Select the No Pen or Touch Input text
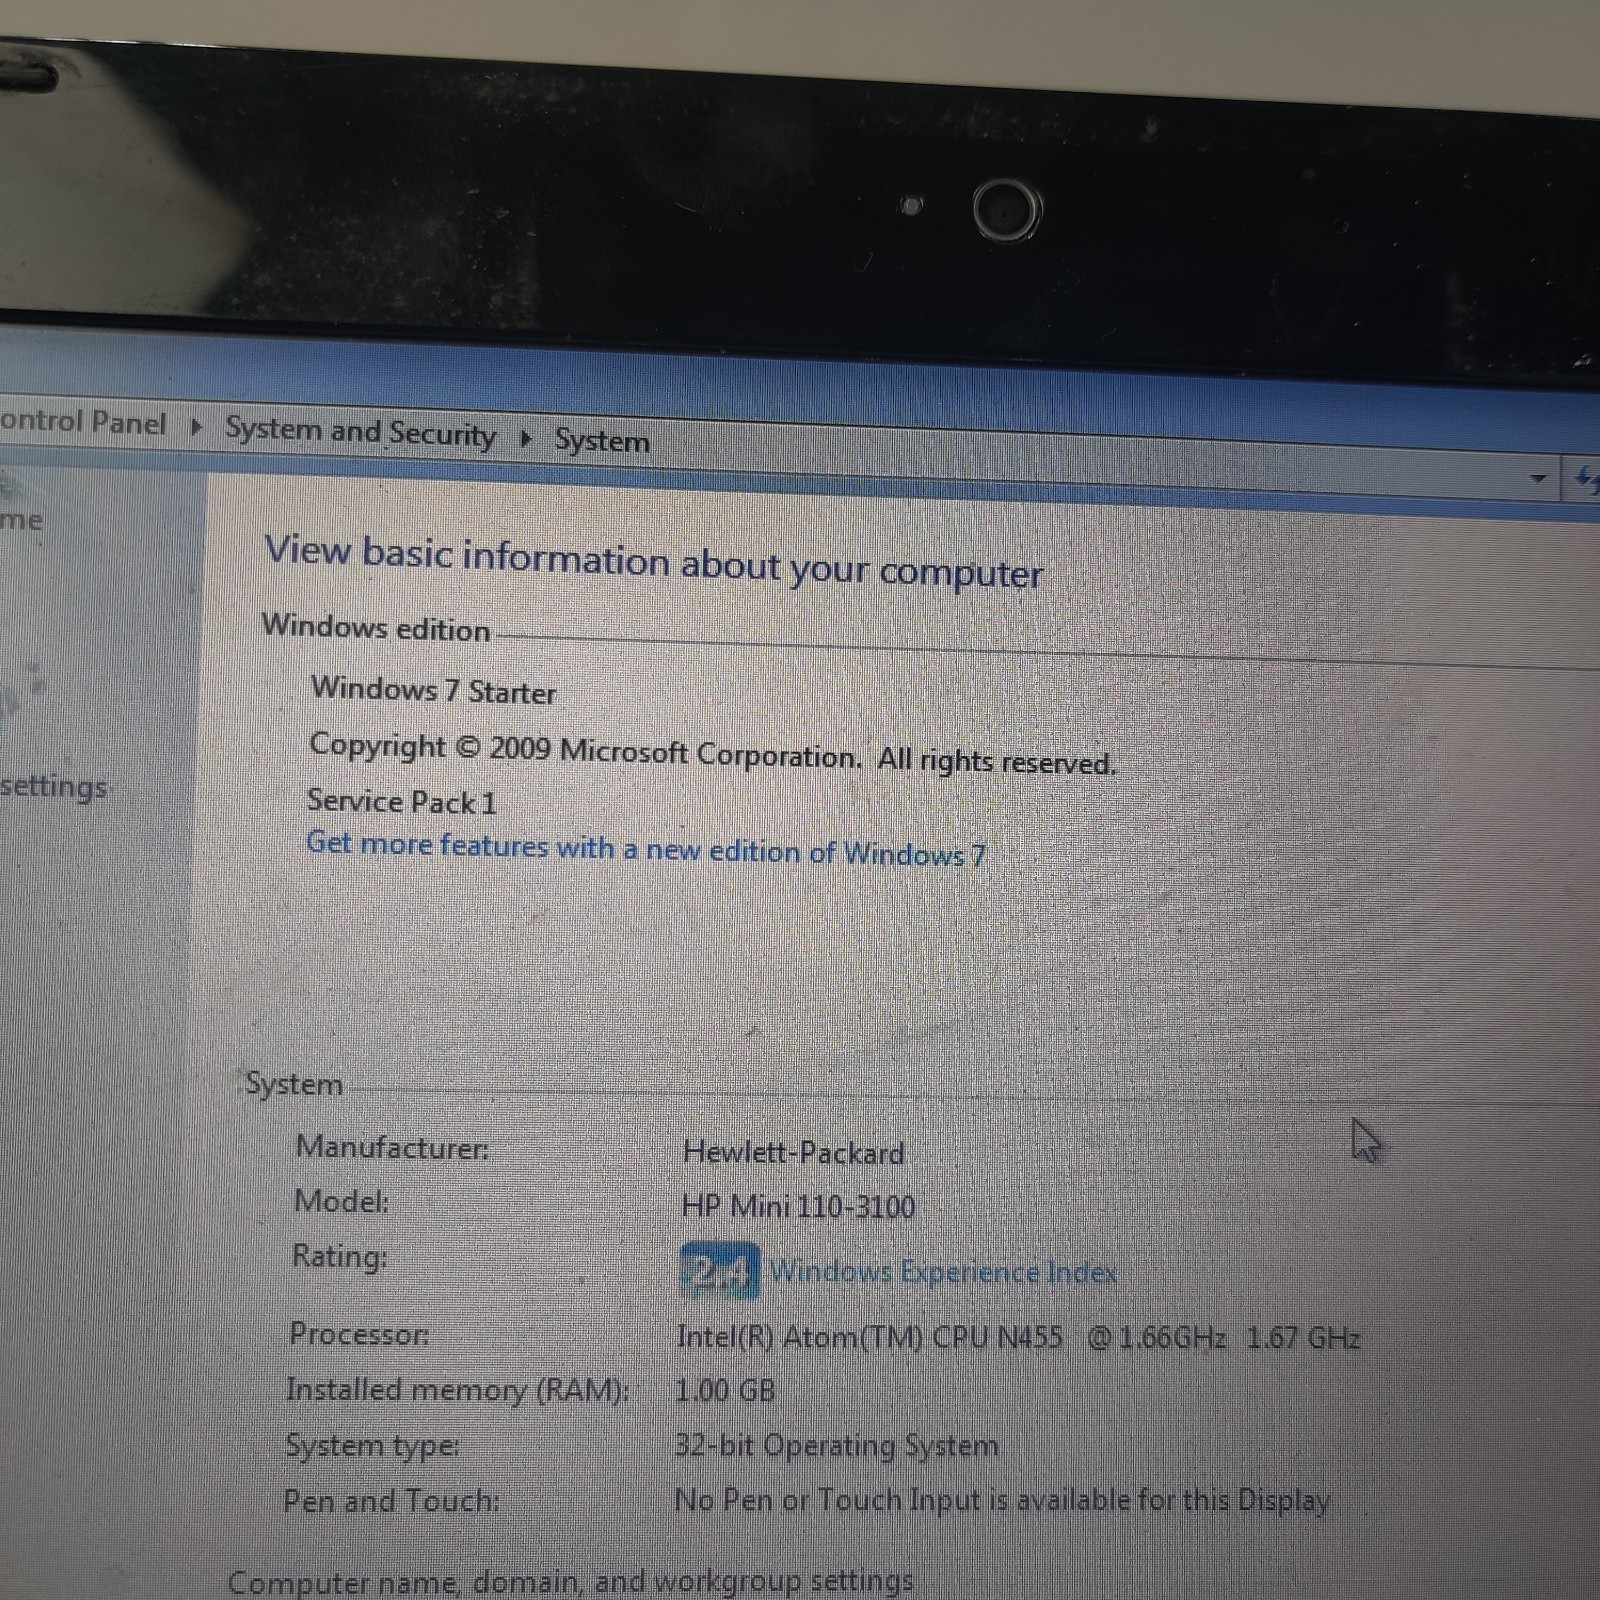The height and width of the screenshot is (1600, 1600). pos(1002,1500)
